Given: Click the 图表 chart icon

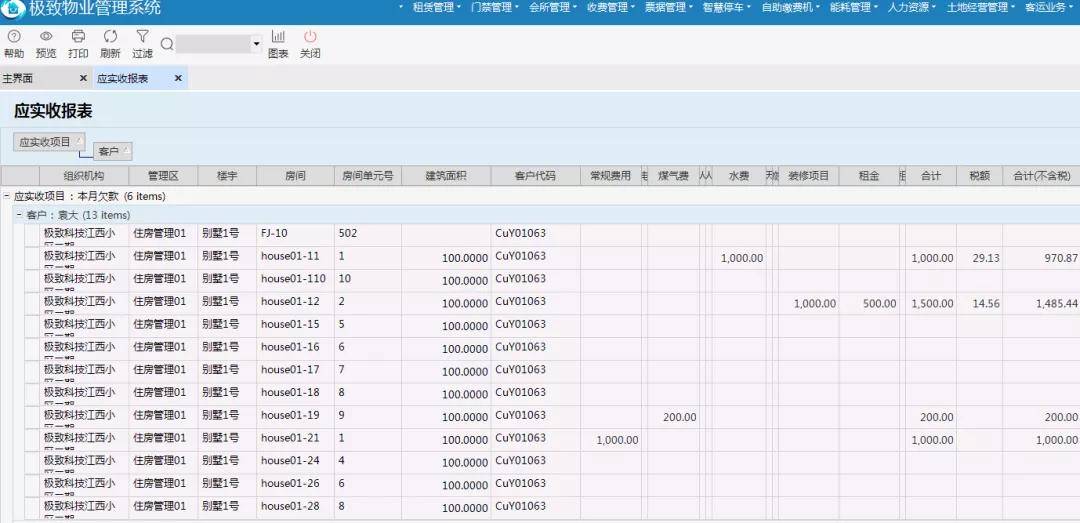Looking at the screenshot, I should pyautogui.click(x=278, y=37).
